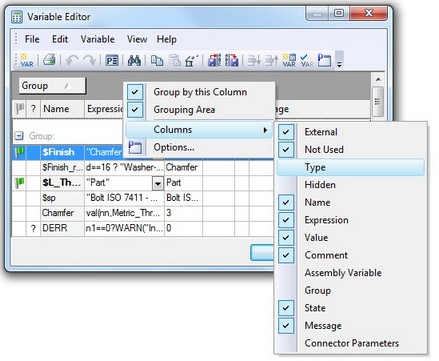
Task: Click the question mark column header
Action: pos(33,109)
